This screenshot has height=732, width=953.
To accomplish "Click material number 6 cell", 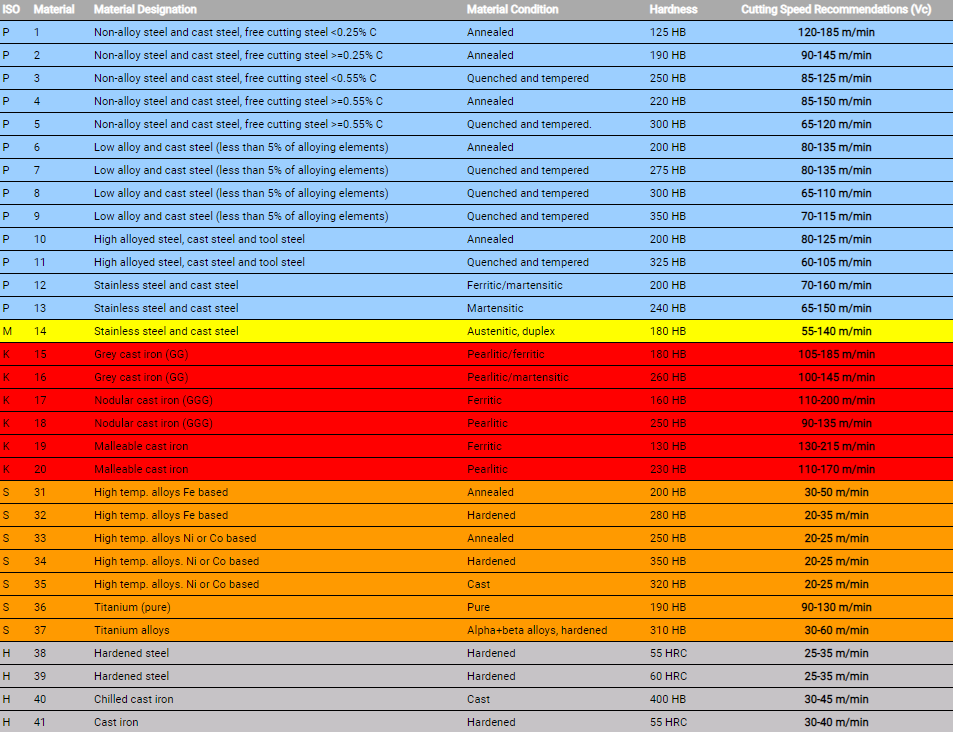I will point(37,147).
